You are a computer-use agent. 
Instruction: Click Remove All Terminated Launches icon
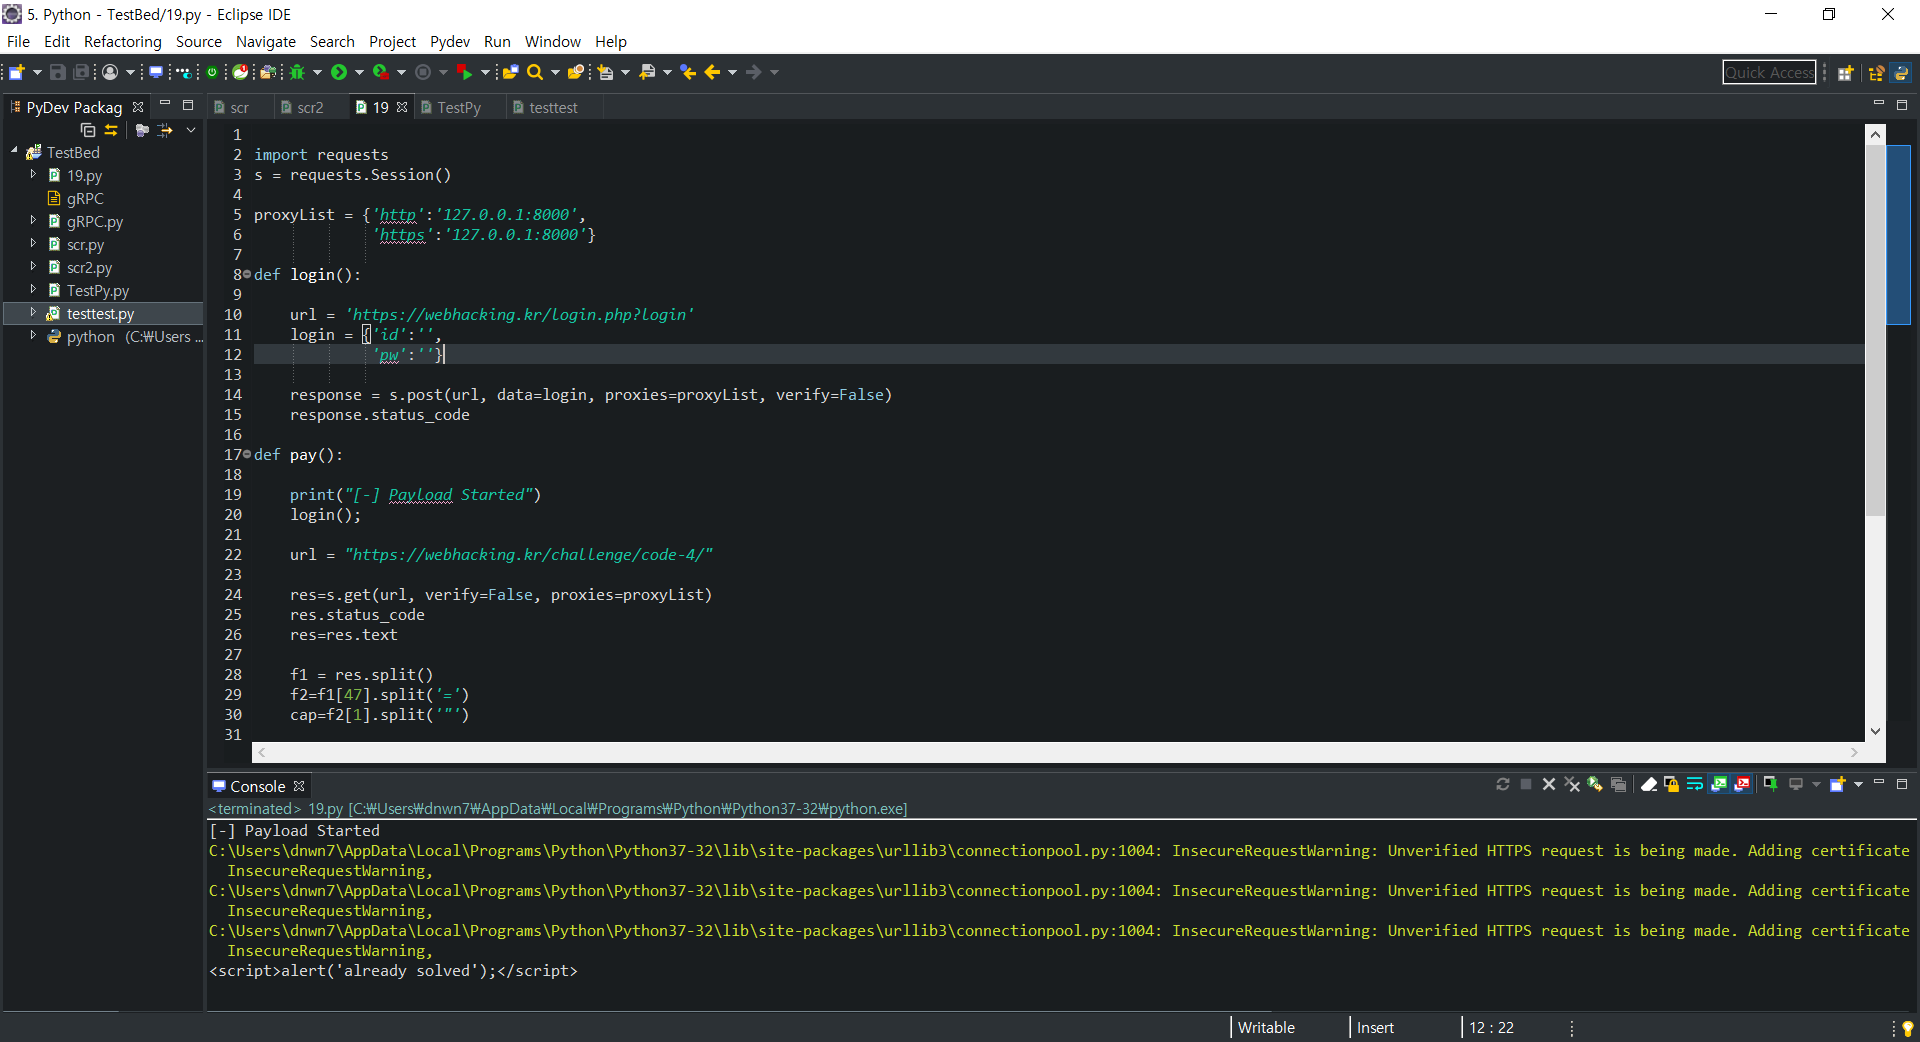point(1572,785)
